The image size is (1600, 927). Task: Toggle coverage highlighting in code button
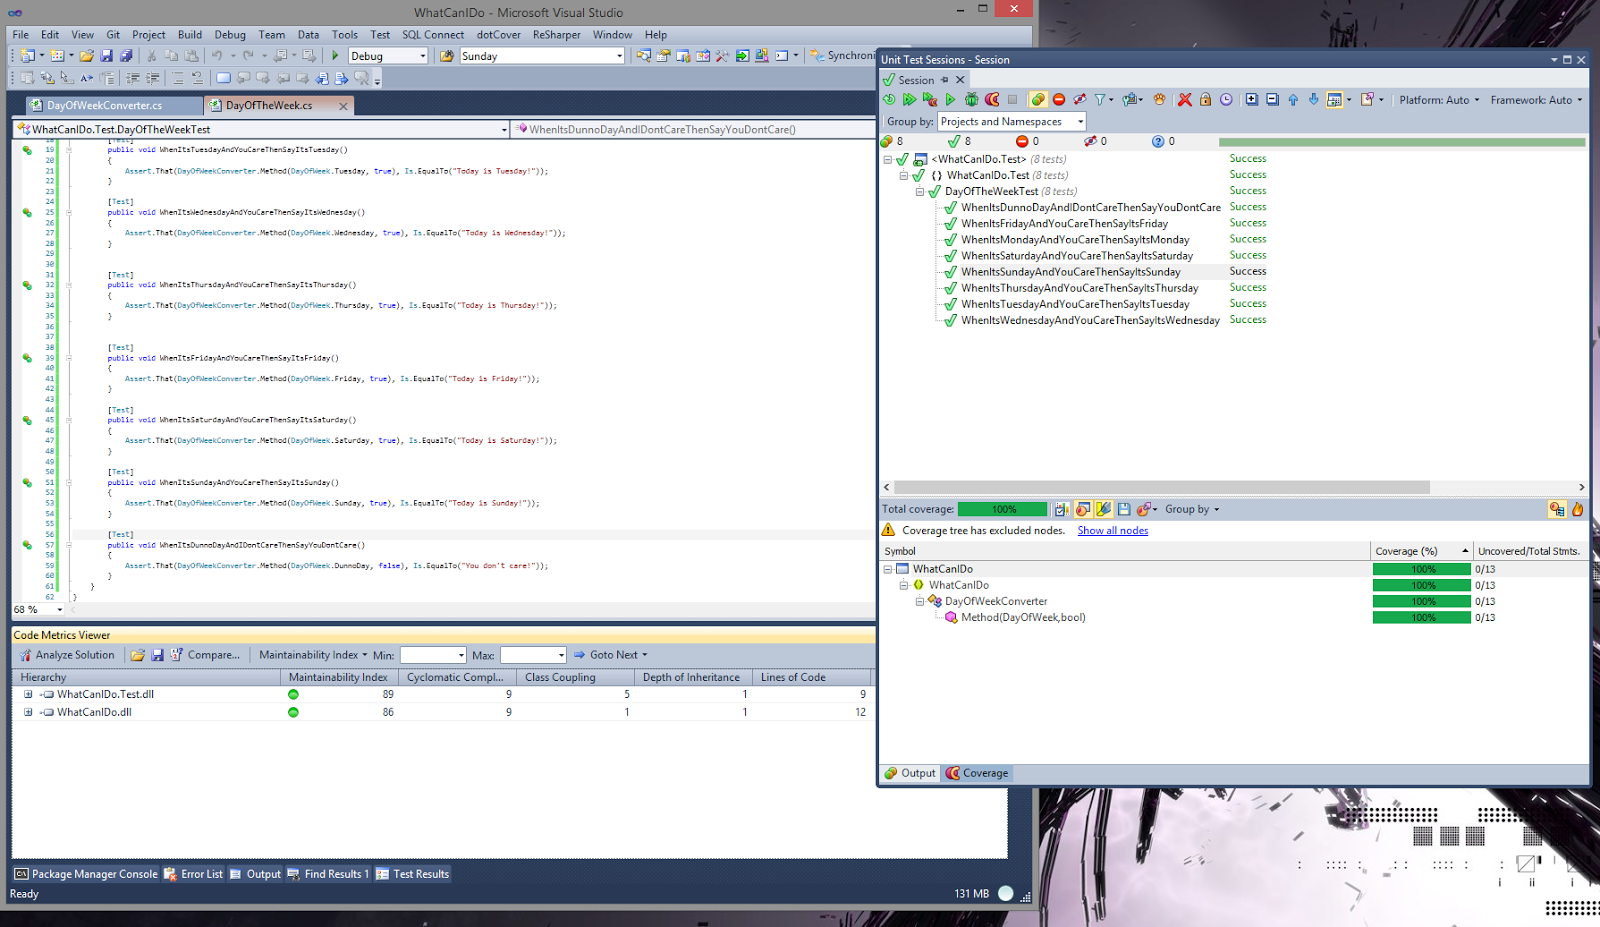click(1103, 509)
